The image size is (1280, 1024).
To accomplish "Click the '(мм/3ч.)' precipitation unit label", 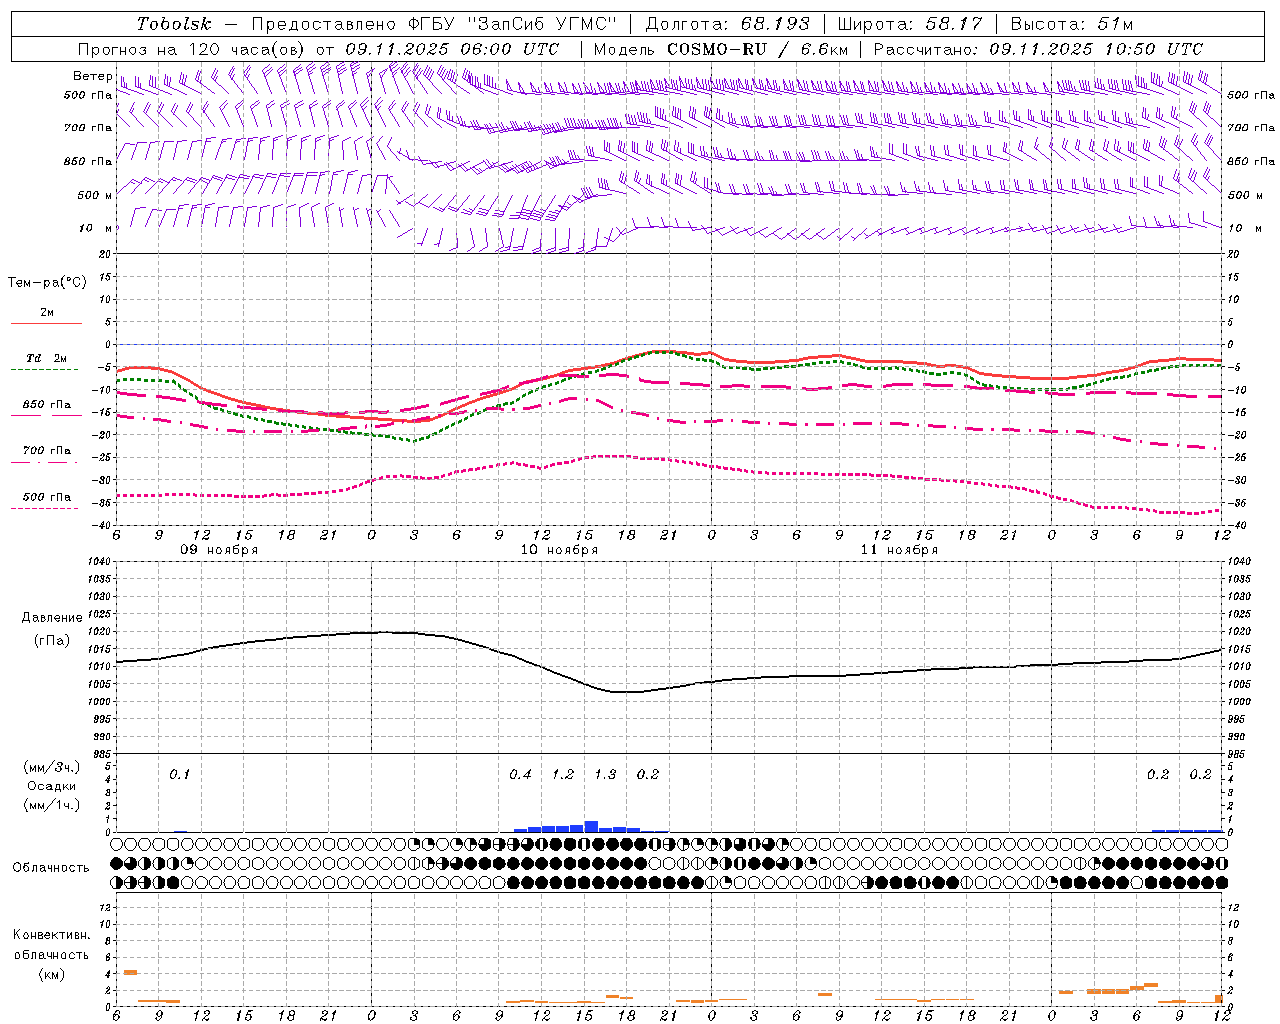I will coord(52,768).
